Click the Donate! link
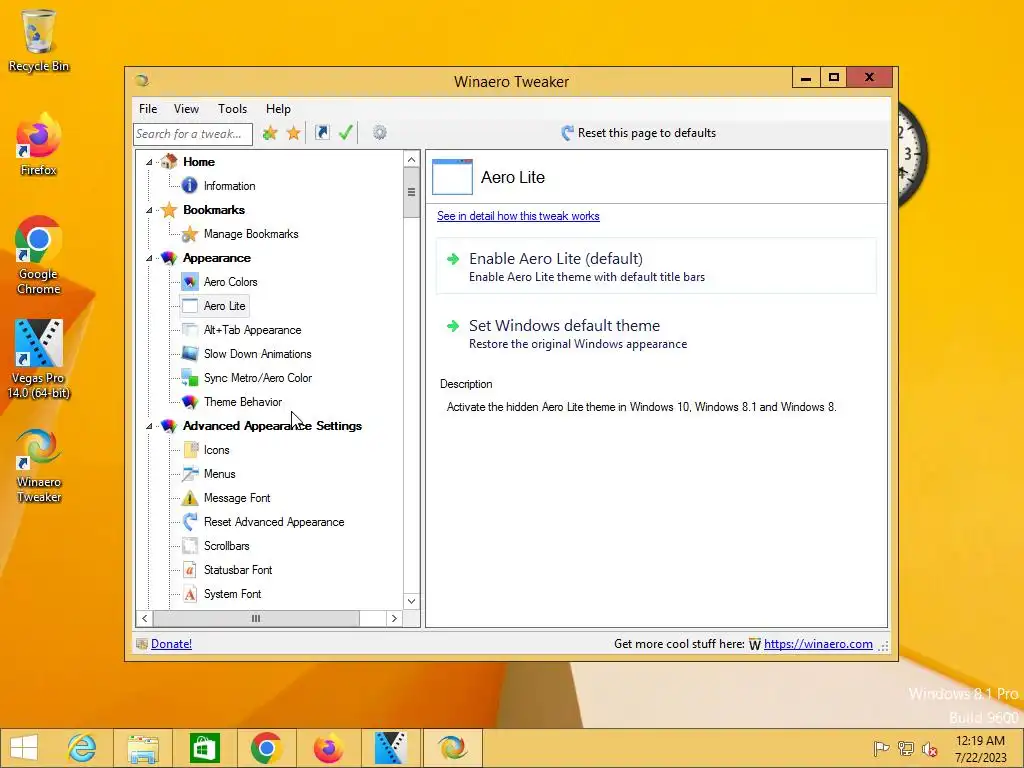 [171, 644]
